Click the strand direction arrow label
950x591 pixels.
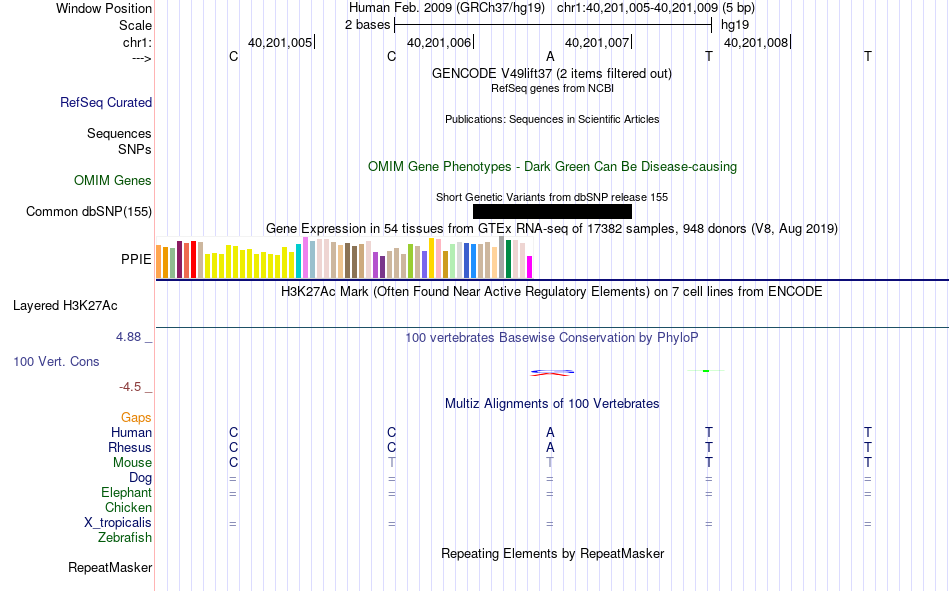(142, 58)
